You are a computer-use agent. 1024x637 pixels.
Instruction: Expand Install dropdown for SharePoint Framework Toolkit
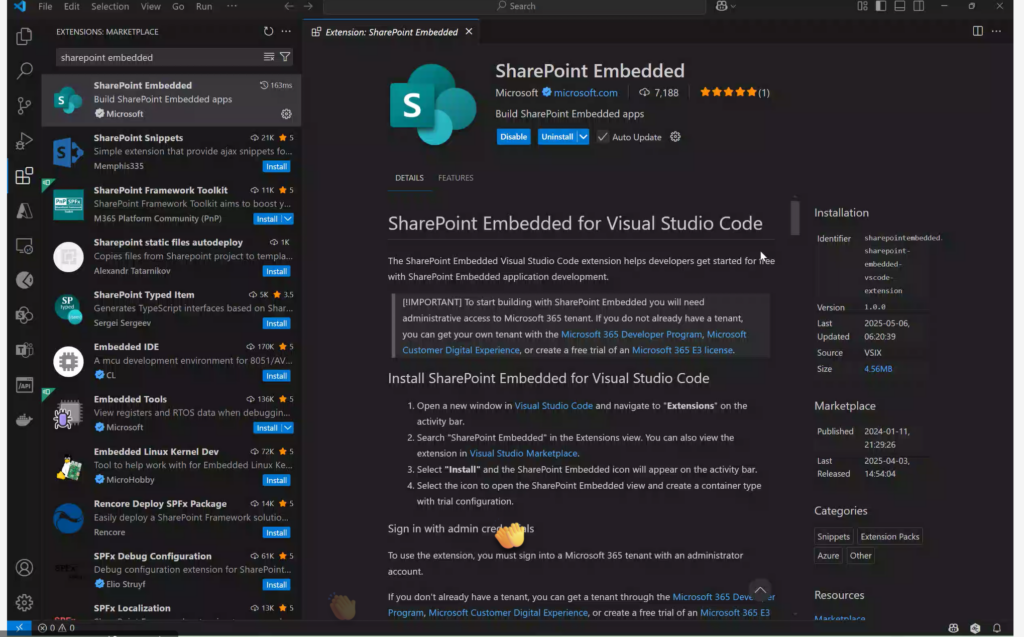click(x=287, y=219)
